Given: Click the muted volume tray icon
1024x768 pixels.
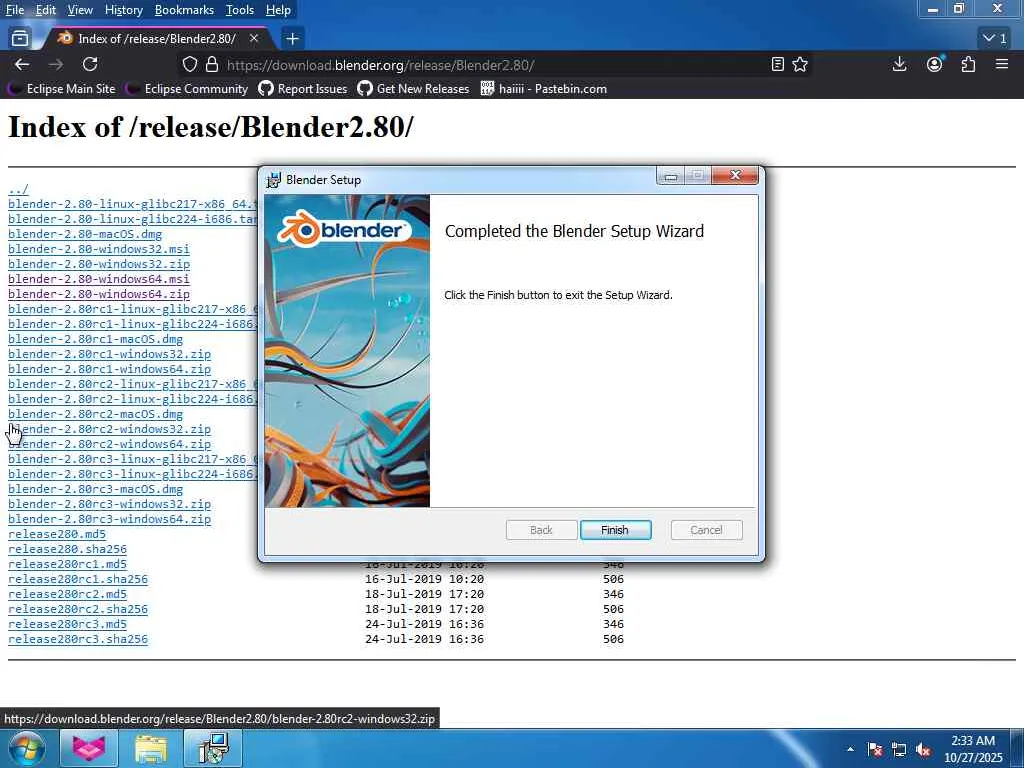Looking at the screenshot, I should [923, 749].
